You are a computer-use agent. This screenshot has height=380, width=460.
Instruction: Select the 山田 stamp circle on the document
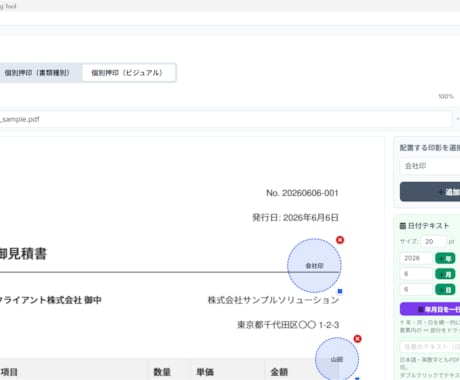[337, 359]
